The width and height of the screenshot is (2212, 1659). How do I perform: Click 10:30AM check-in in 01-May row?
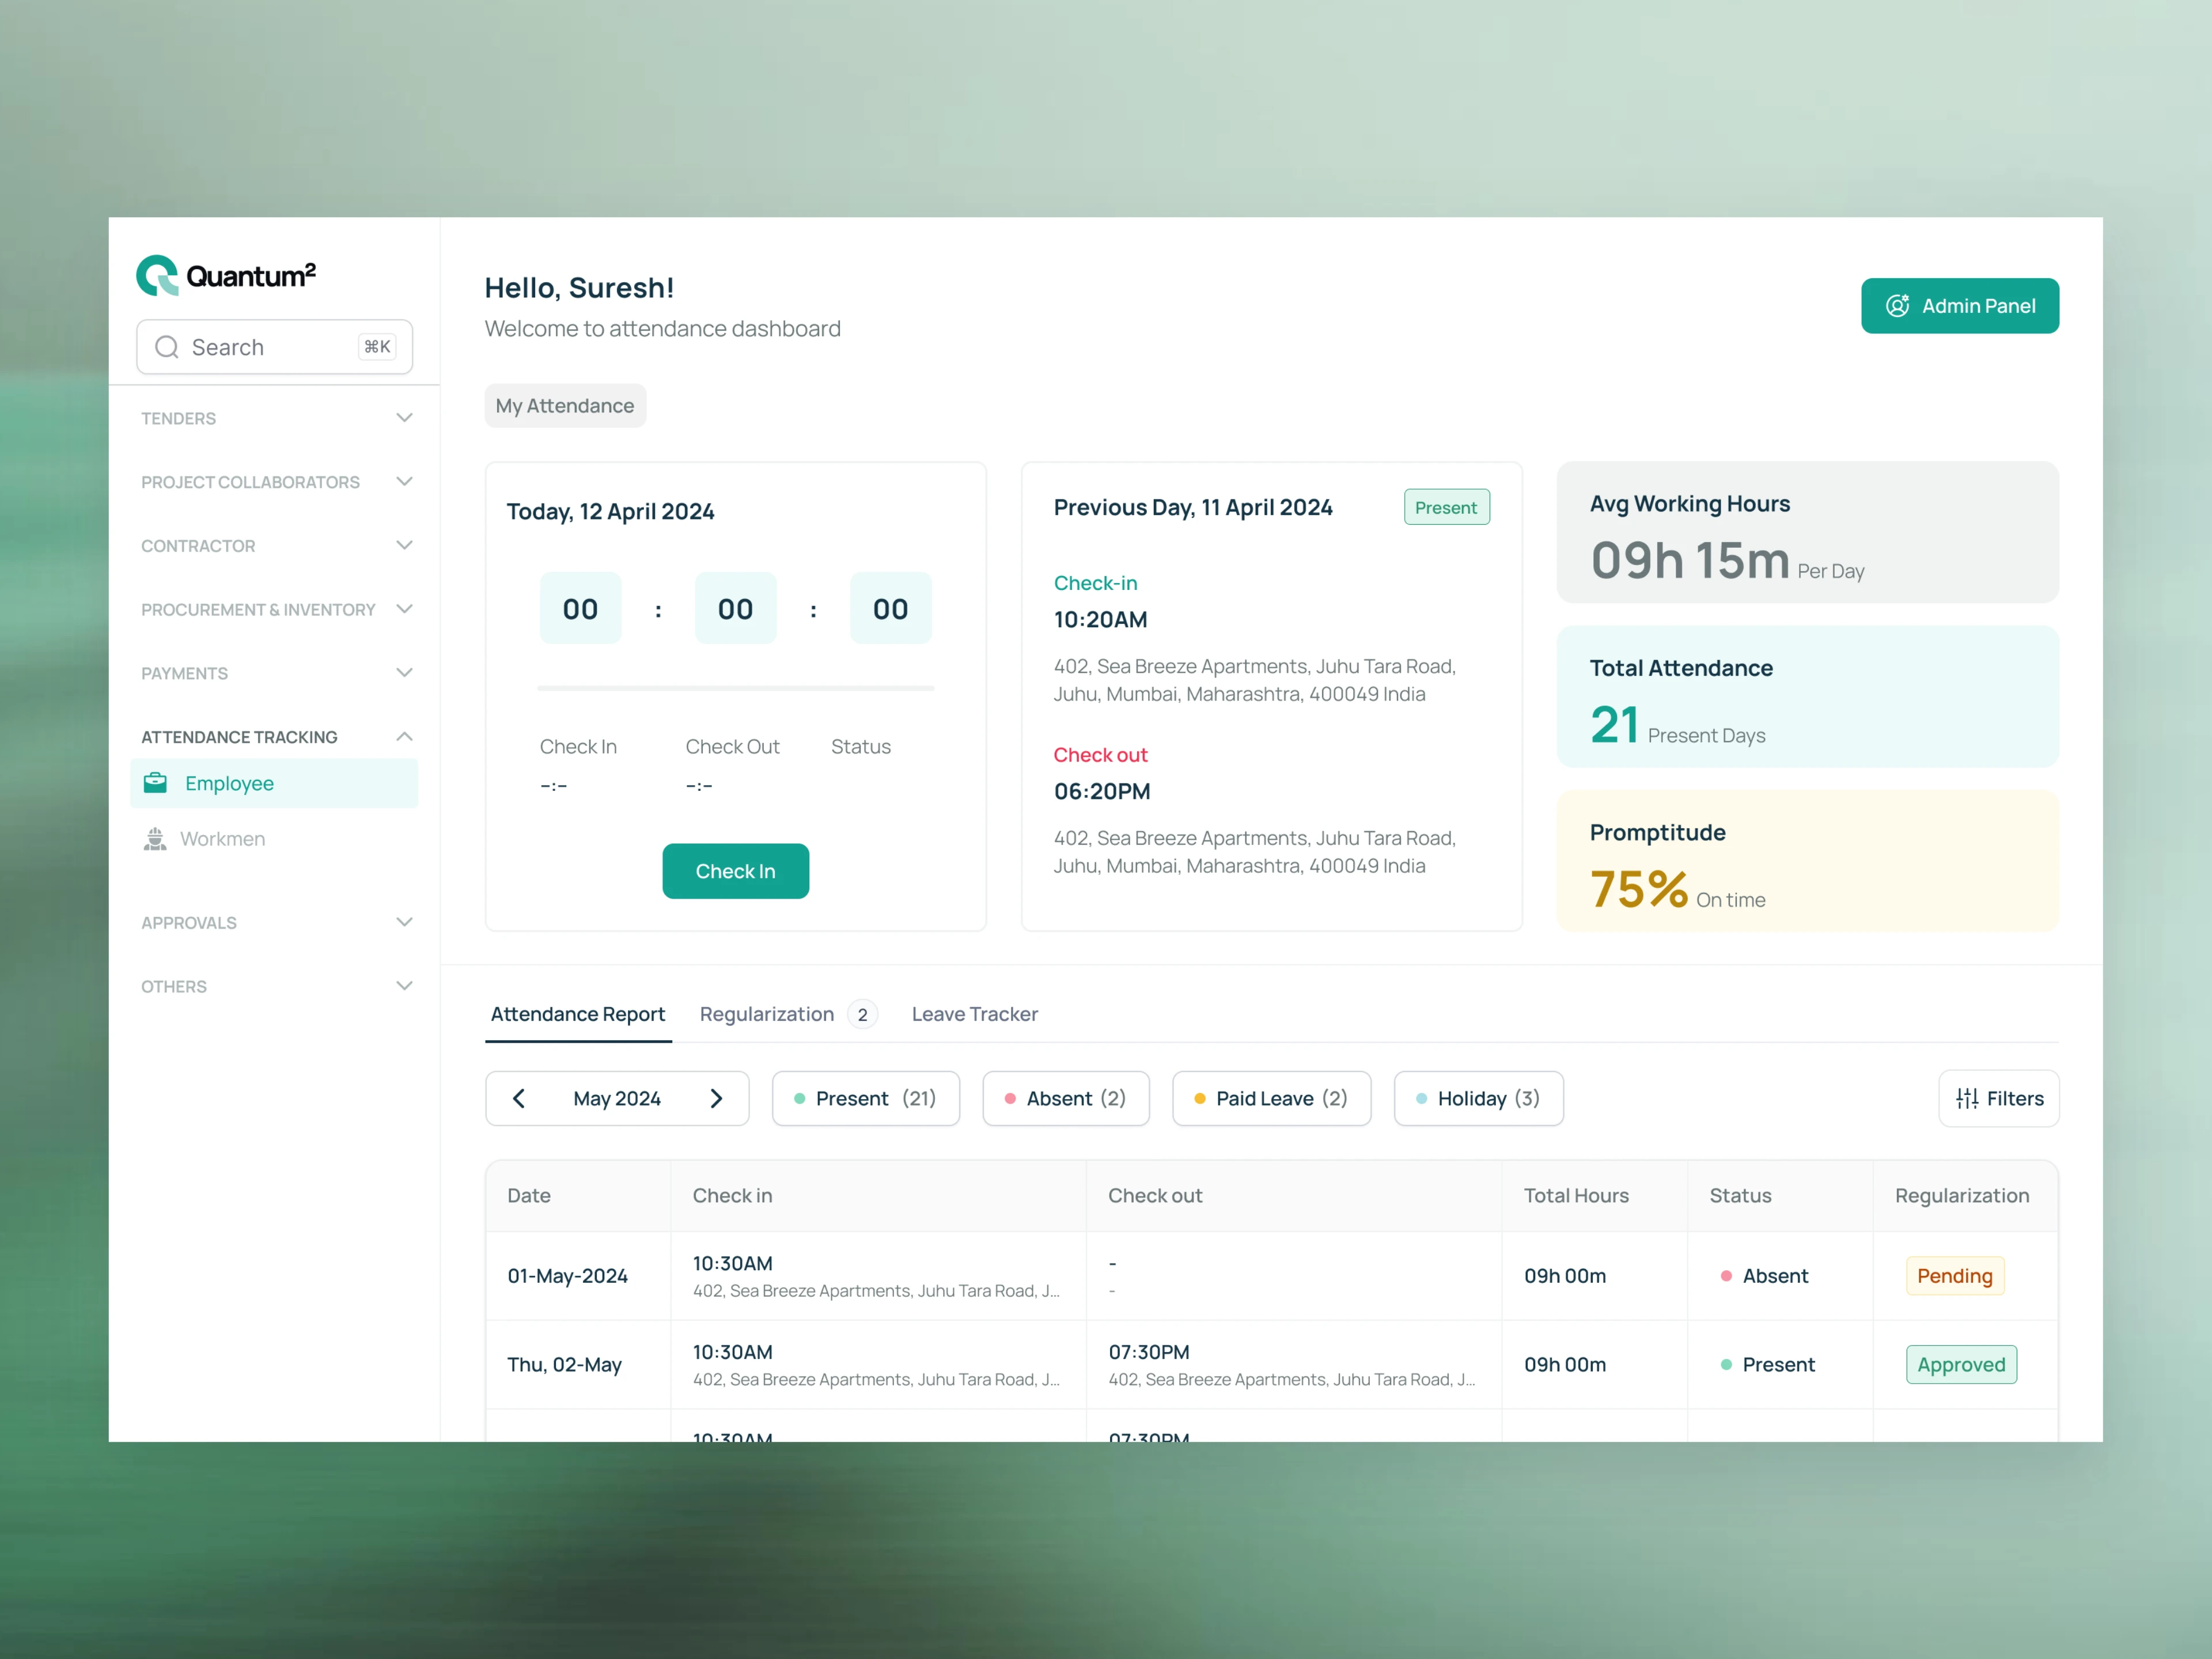tap(732, 1263)
